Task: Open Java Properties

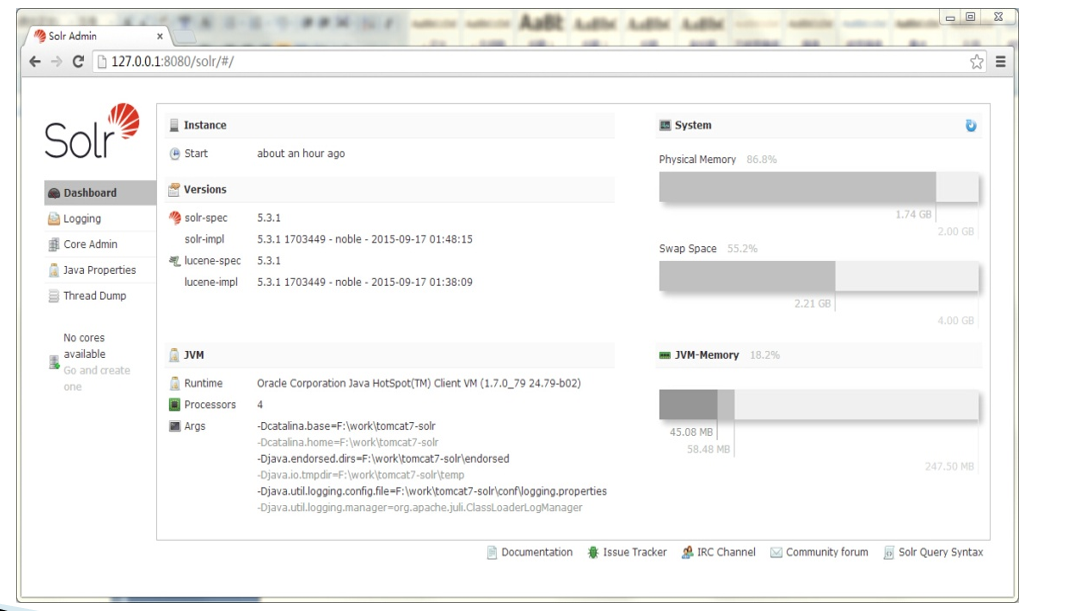Action: [100, 270]
